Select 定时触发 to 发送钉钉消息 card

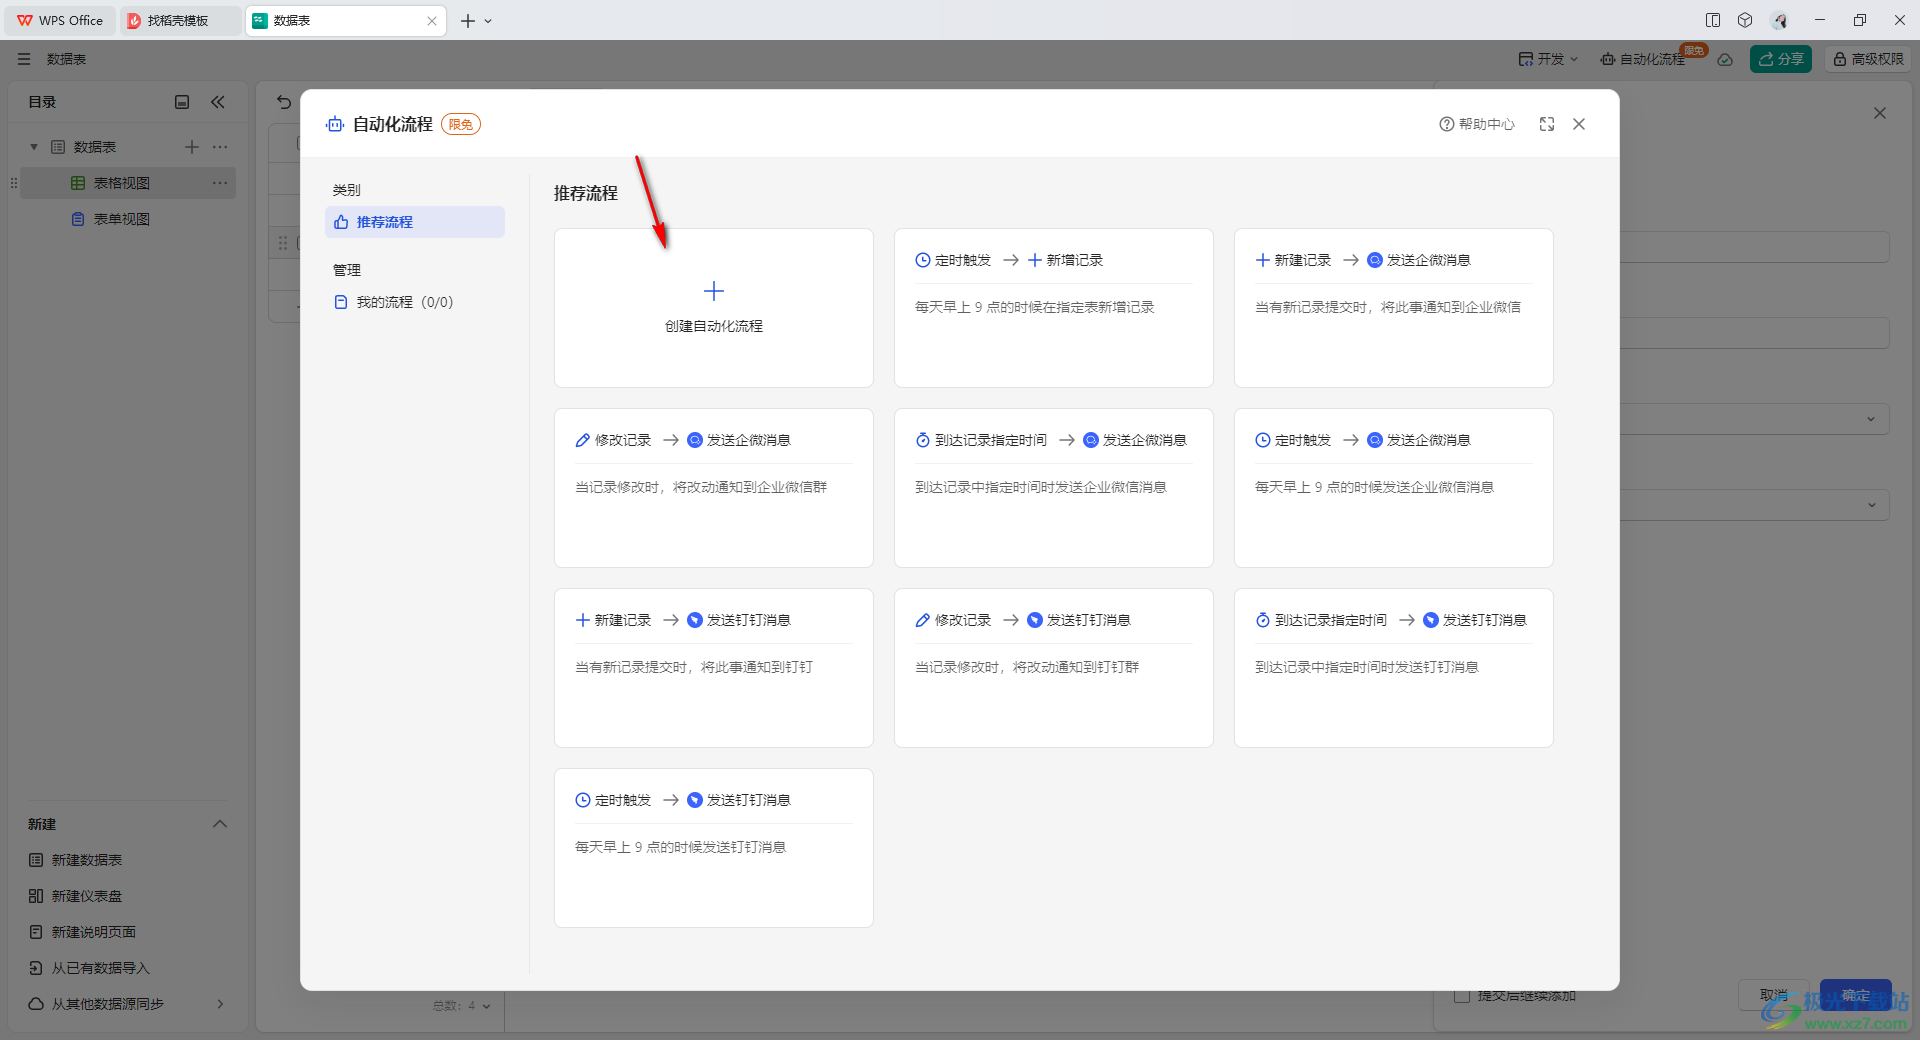(x=713, y=848)
